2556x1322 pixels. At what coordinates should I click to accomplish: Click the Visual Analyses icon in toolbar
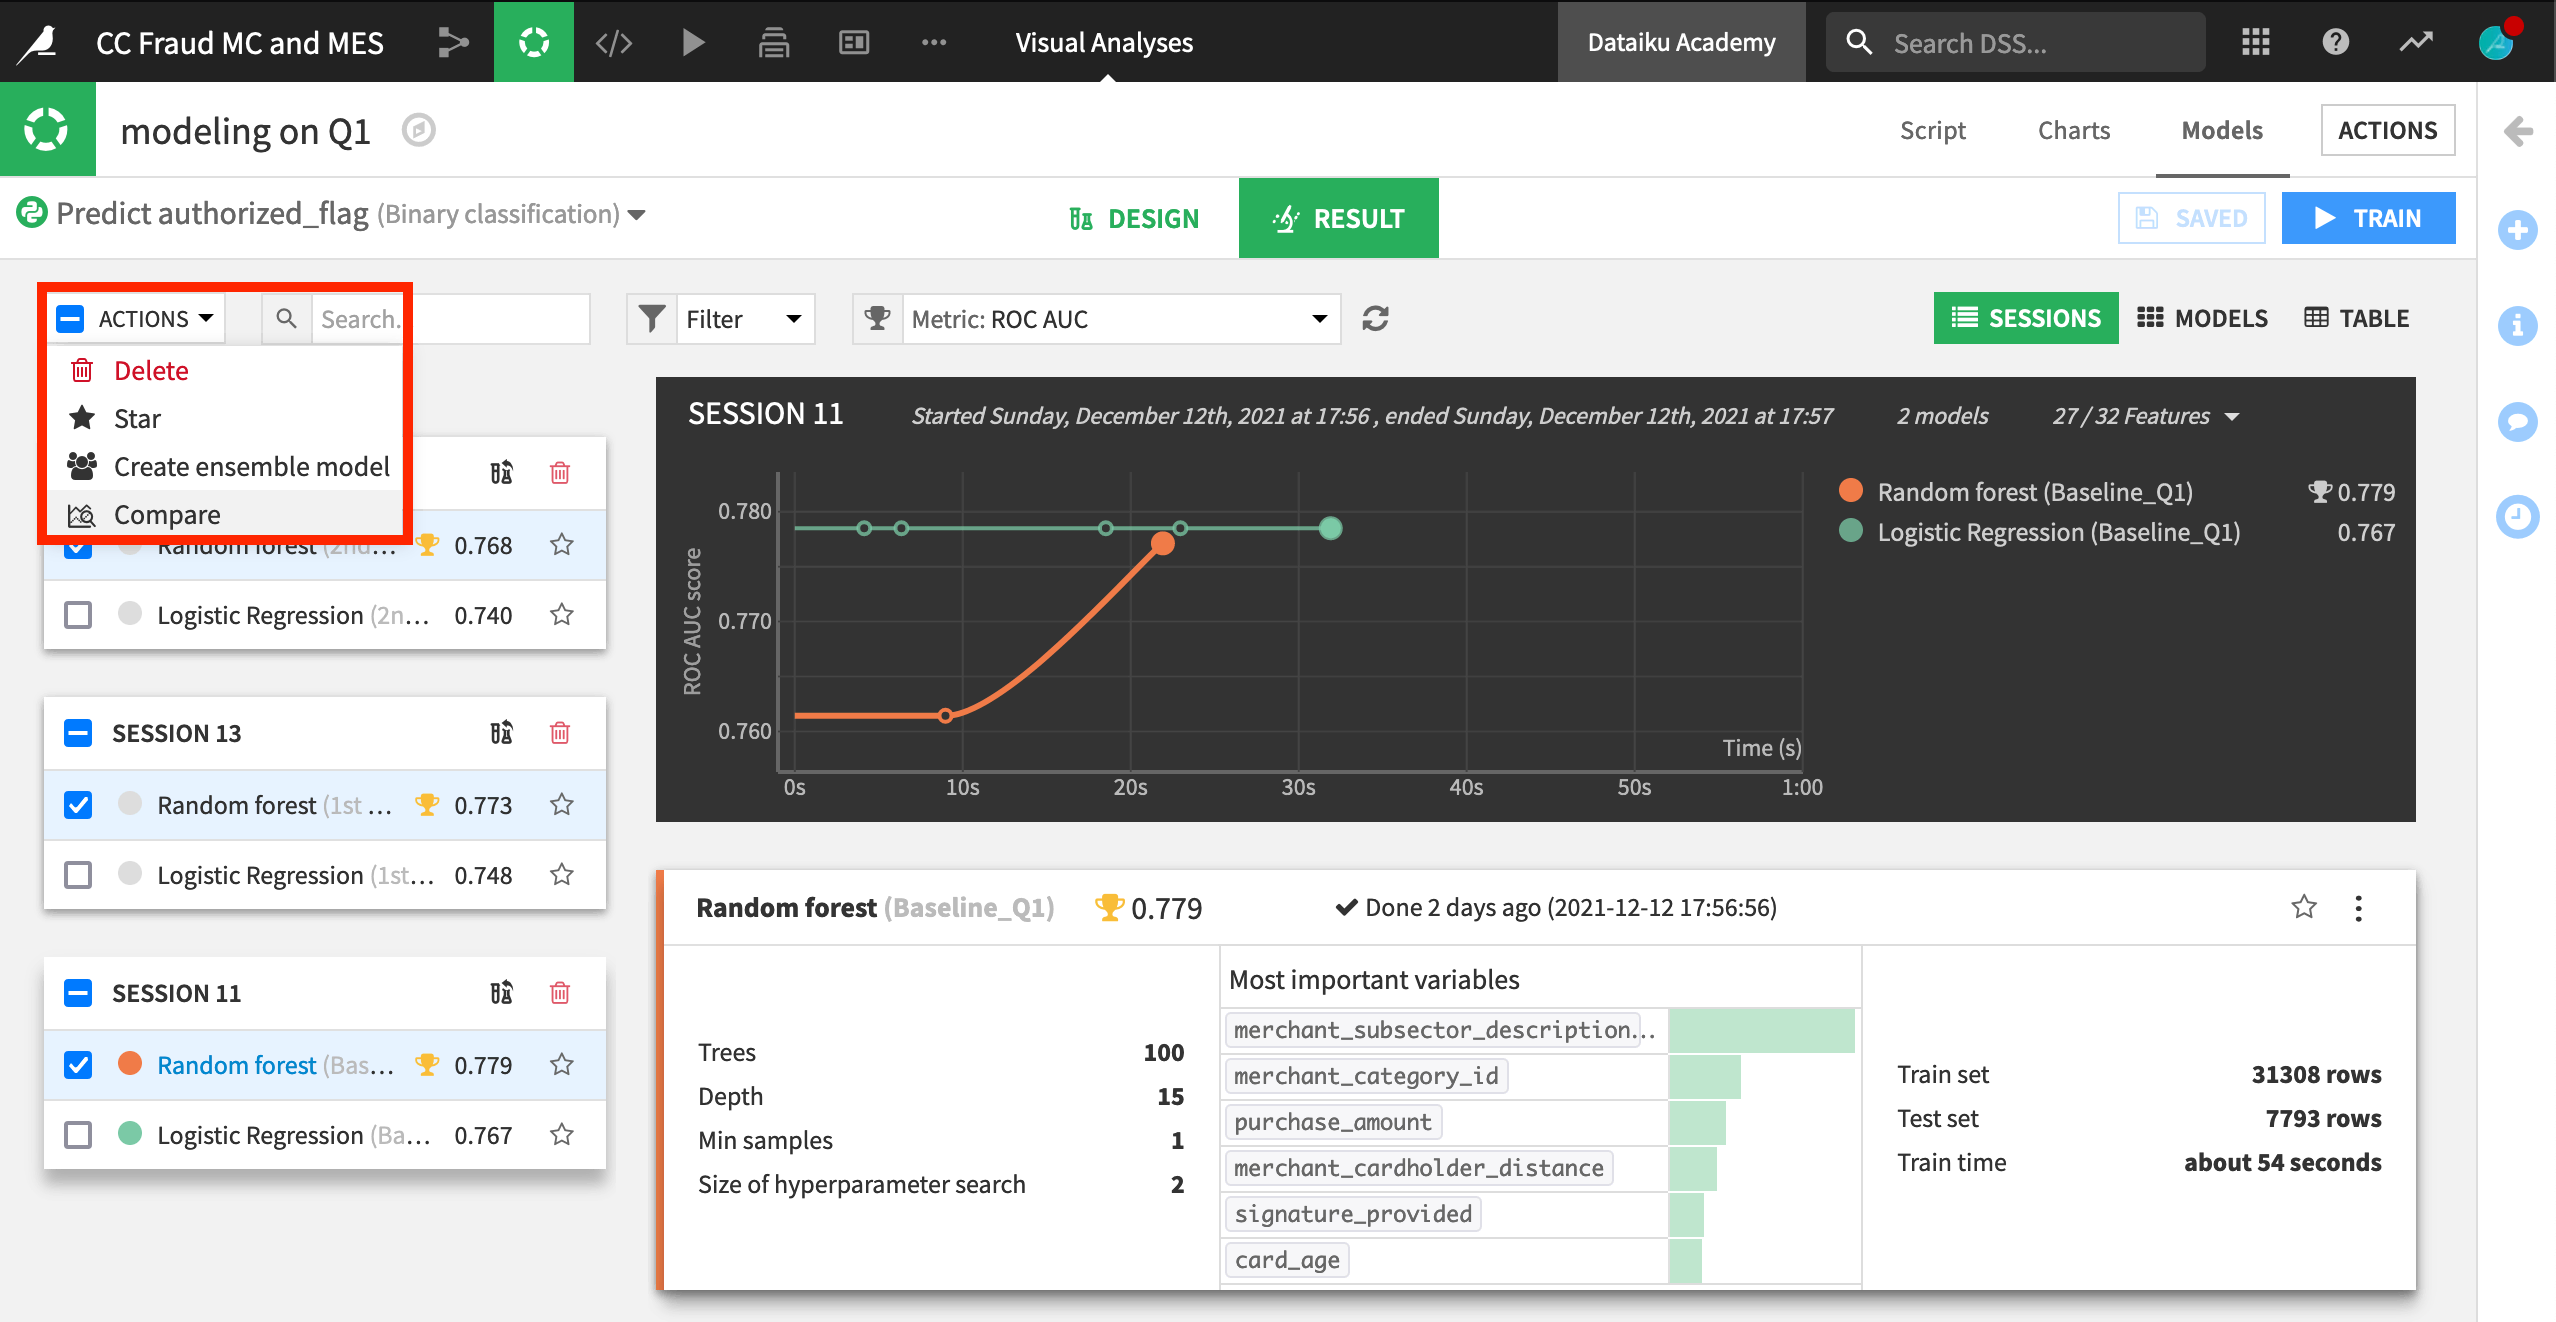[536, 40]
